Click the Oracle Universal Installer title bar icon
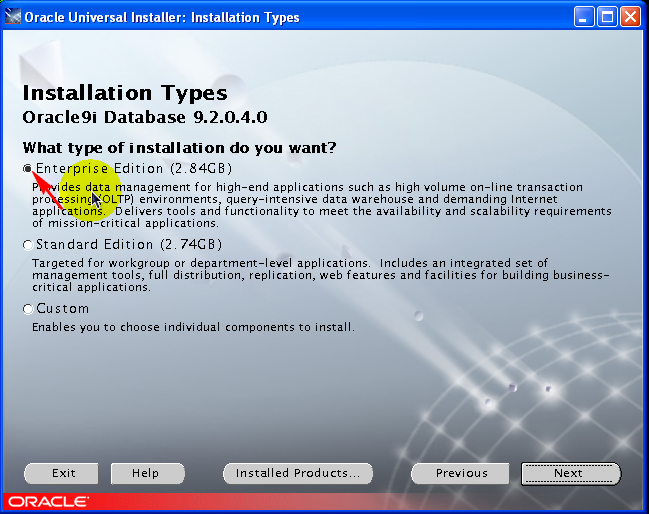The height and width of the screenshot is (514, 649). coord(12,17)
